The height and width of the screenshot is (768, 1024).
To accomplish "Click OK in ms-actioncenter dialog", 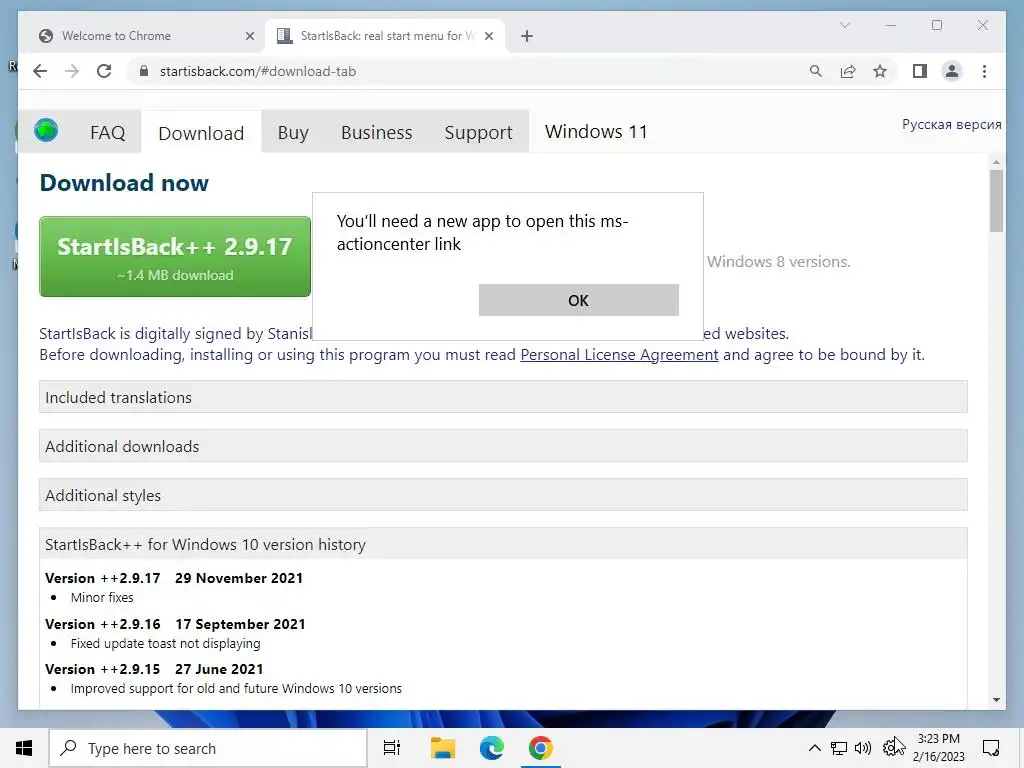I will [x=579, y=300].
